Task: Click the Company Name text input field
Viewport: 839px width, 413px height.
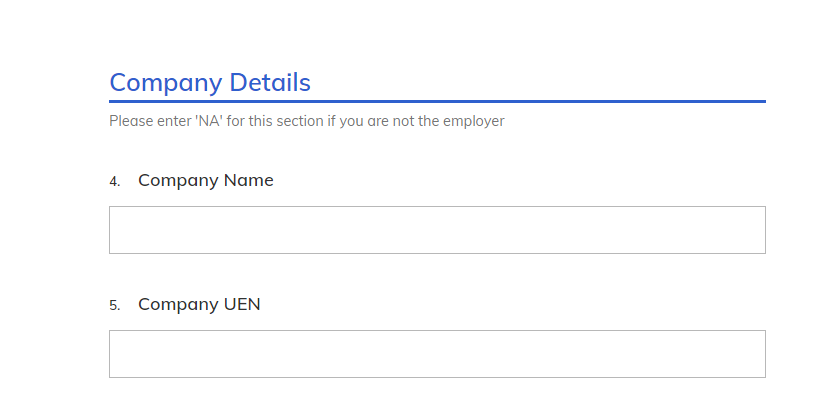Action: (437, 230)
